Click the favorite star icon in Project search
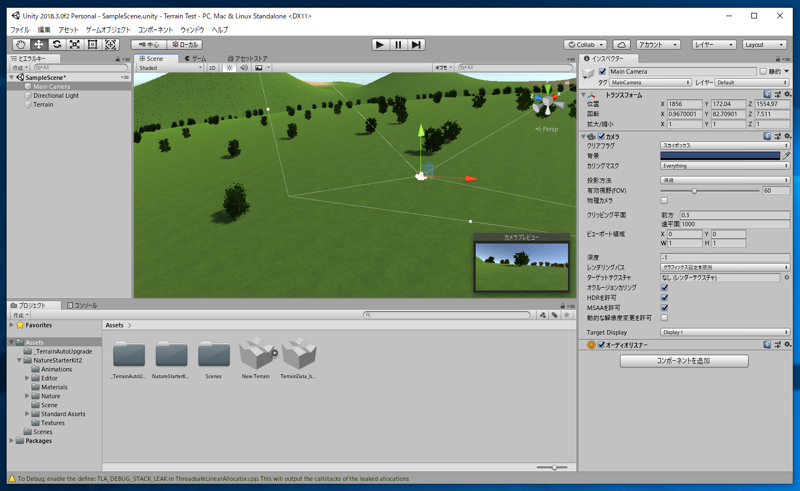 (566, 315)
